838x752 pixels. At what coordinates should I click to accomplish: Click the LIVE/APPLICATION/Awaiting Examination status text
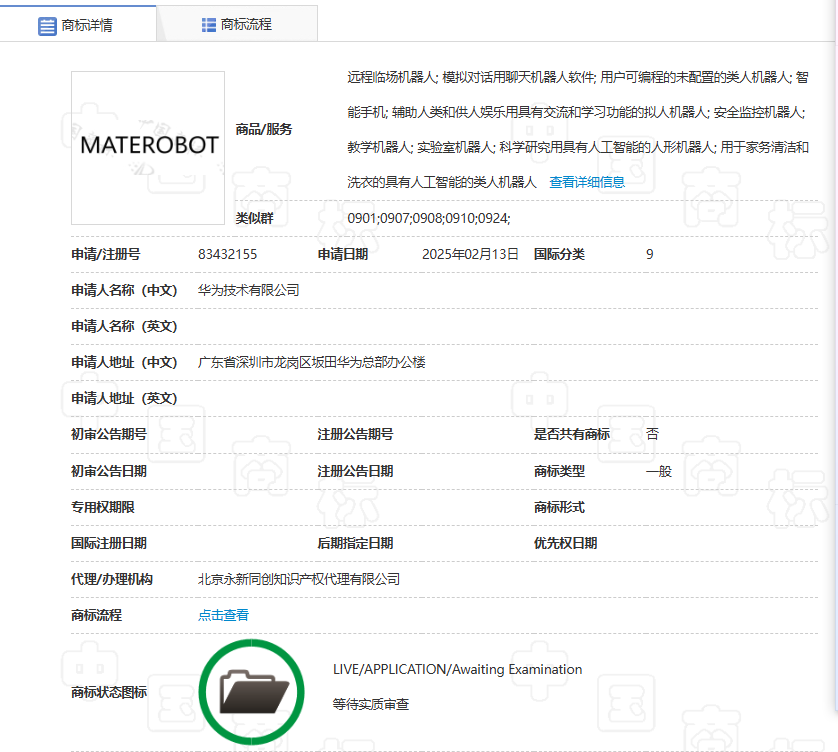click(455, 669)
